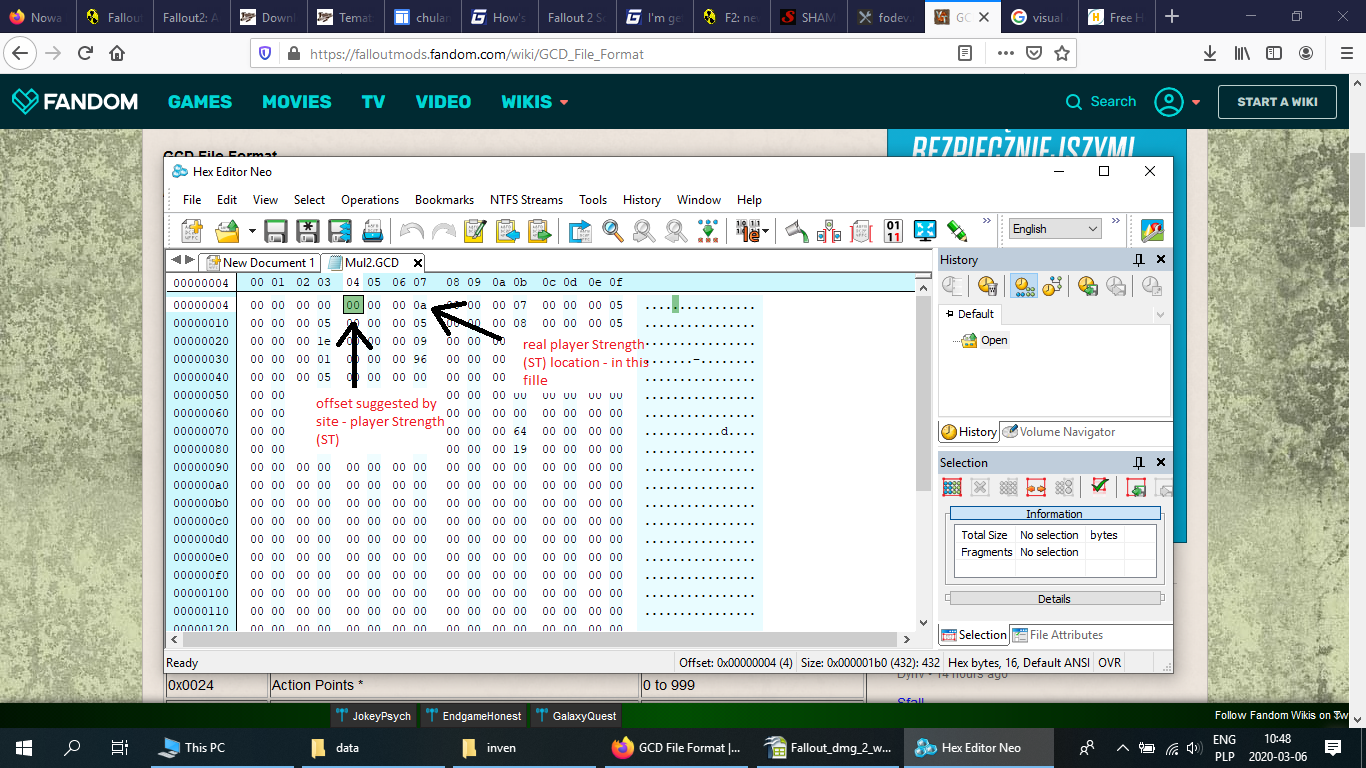Click the horizontal scrollbar under the hex view

[540, 640]
